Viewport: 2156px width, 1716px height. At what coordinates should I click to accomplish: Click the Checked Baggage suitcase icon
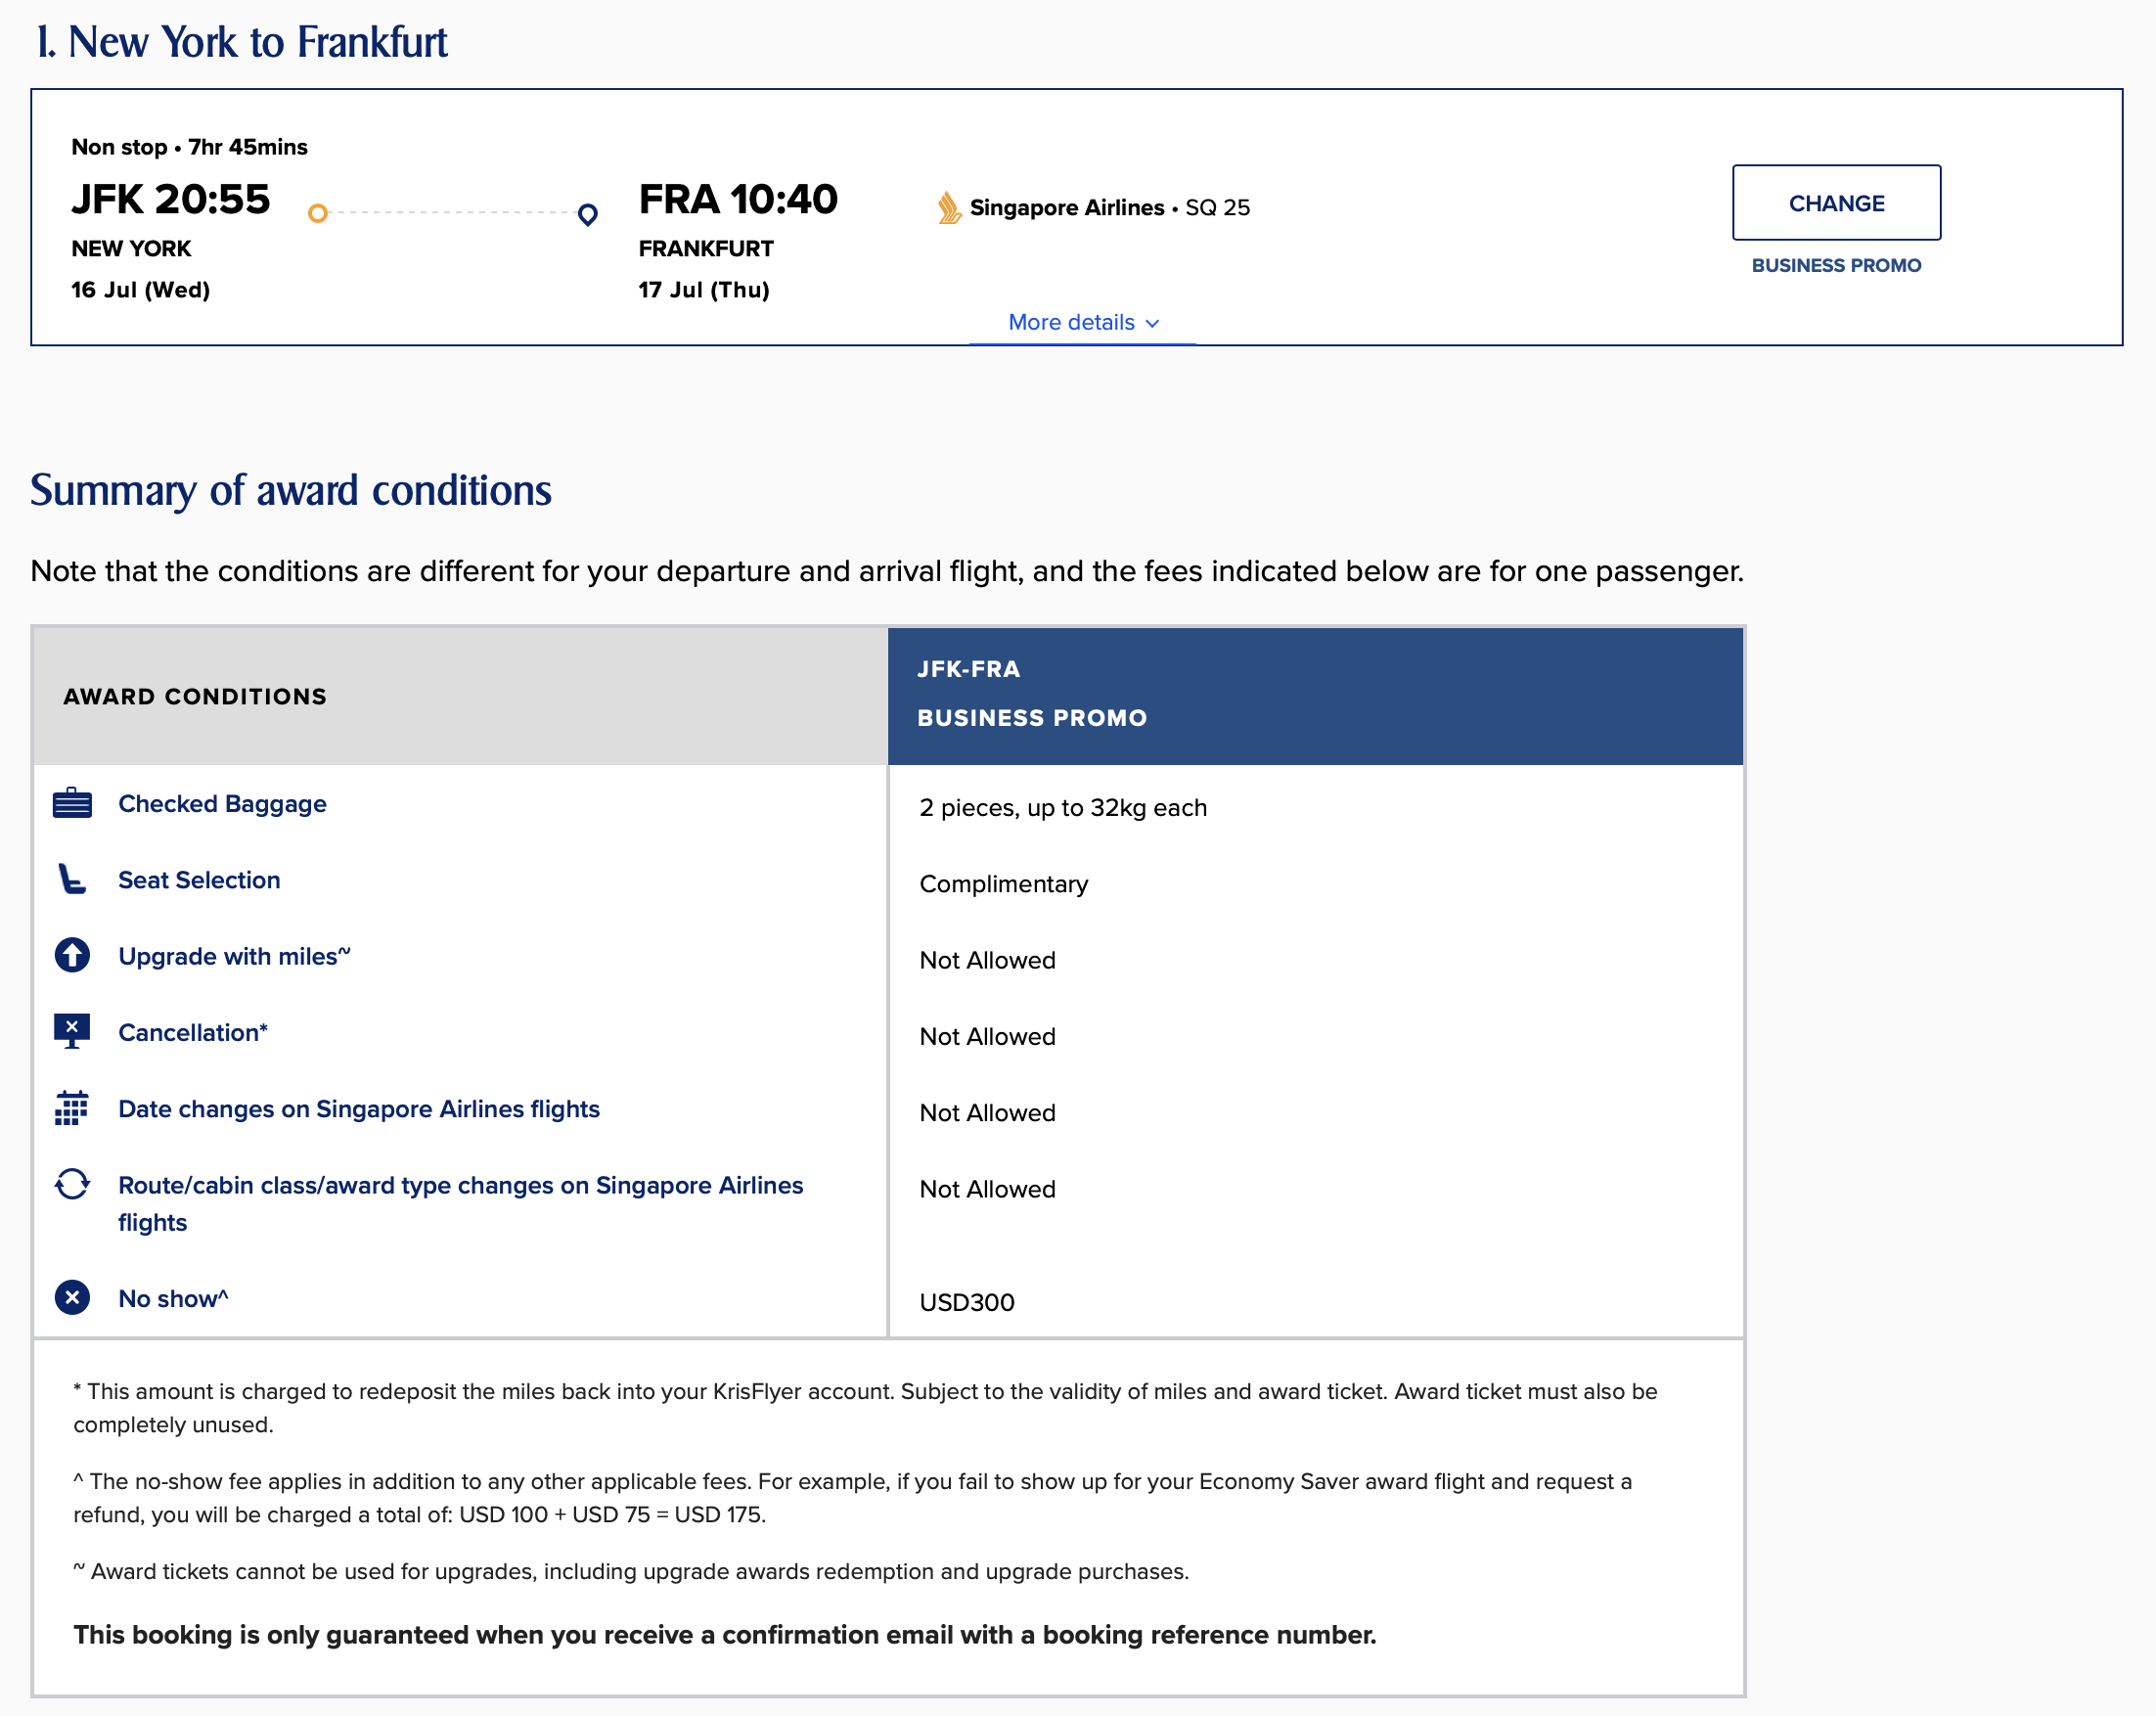coord(72,803)
